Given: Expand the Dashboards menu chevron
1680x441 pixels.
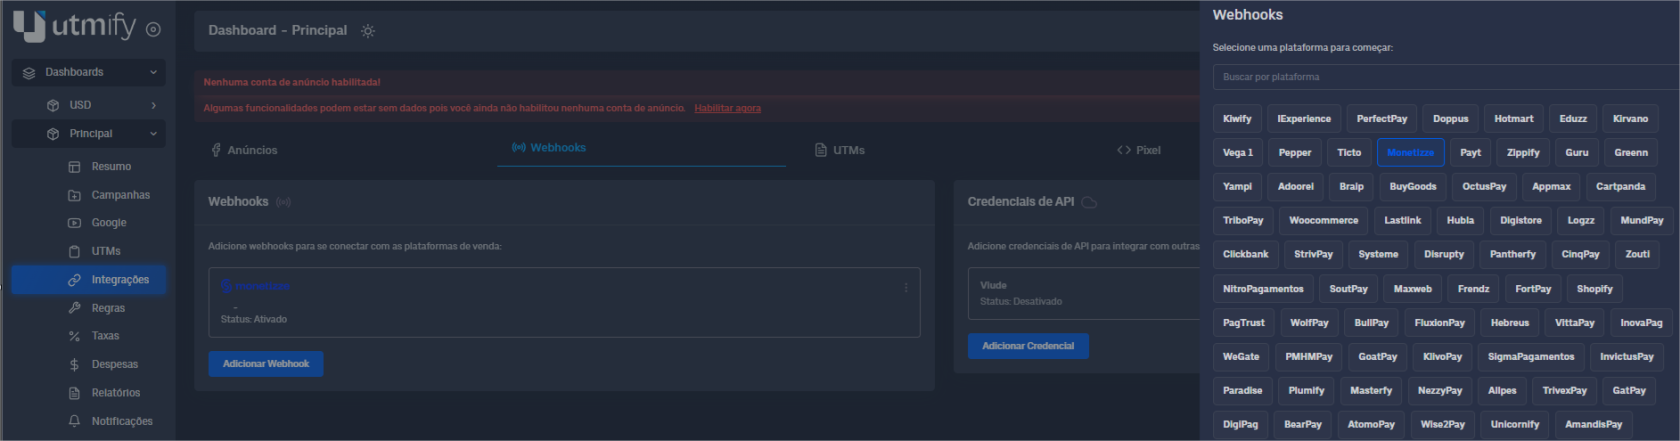Looking at the screenshot, I should click(x=153, y=72).
